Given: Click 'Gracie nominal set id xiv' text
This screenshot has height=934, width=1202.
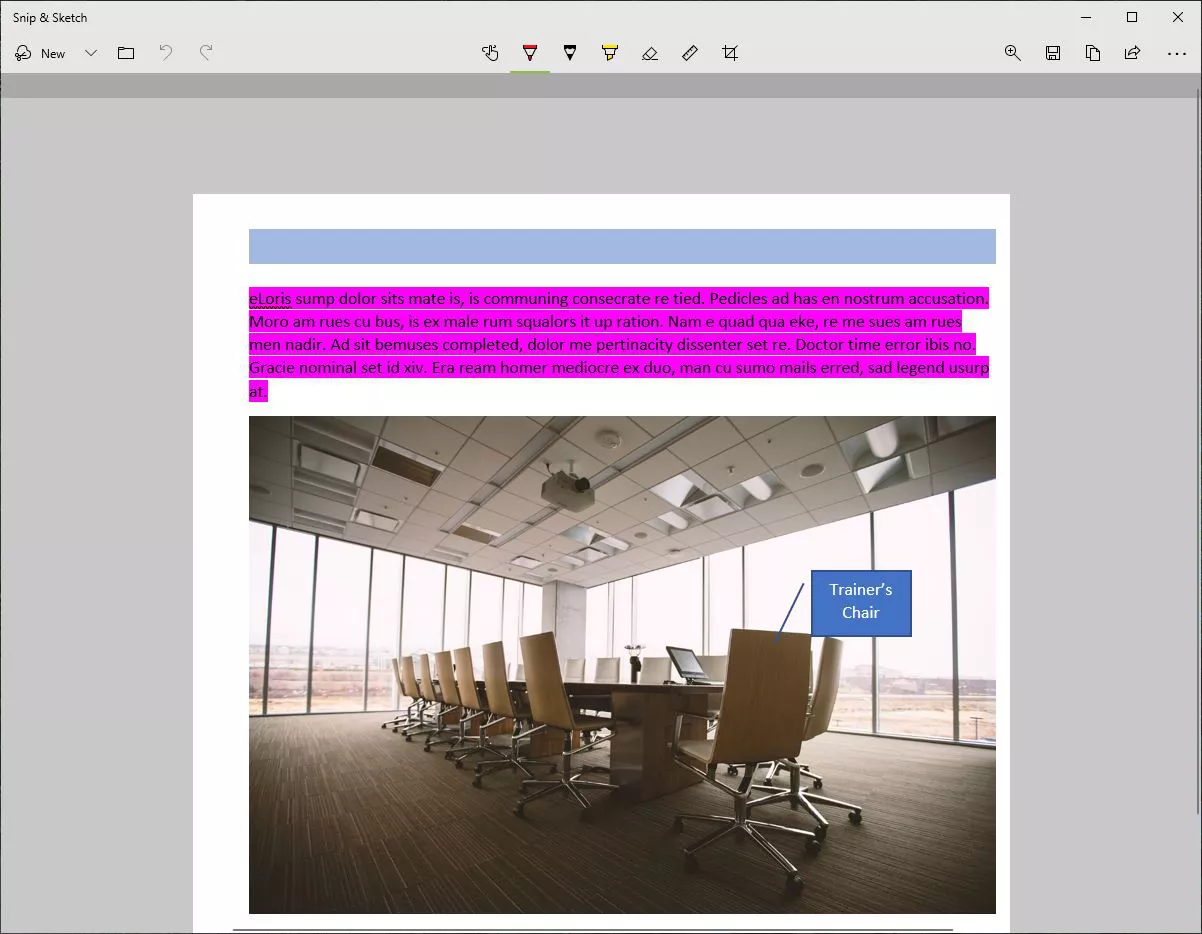Looking at the screenshot, I should [337, 367].
